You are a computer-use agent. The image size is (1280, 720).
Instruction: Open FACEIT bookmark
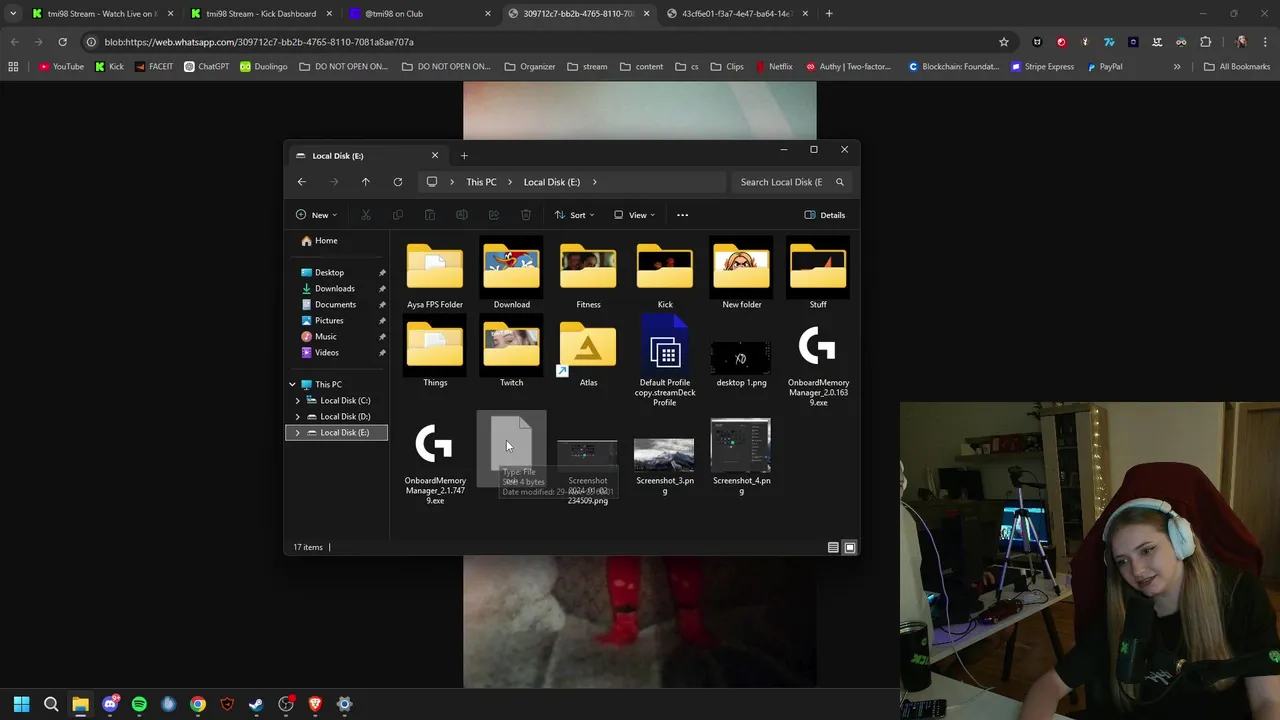pyautogui.click(x=154, y=67)
